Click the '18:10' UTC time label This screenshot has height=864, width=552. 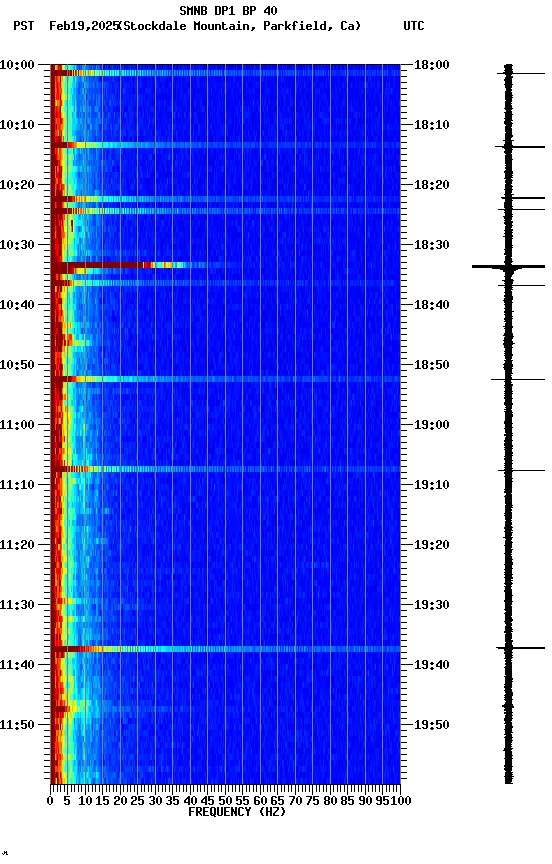pos(432,125)
